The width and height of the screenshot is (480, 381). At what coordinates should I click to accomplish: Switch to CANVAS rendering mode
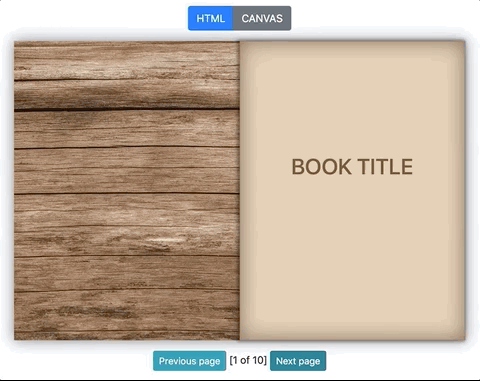[262, 18]
